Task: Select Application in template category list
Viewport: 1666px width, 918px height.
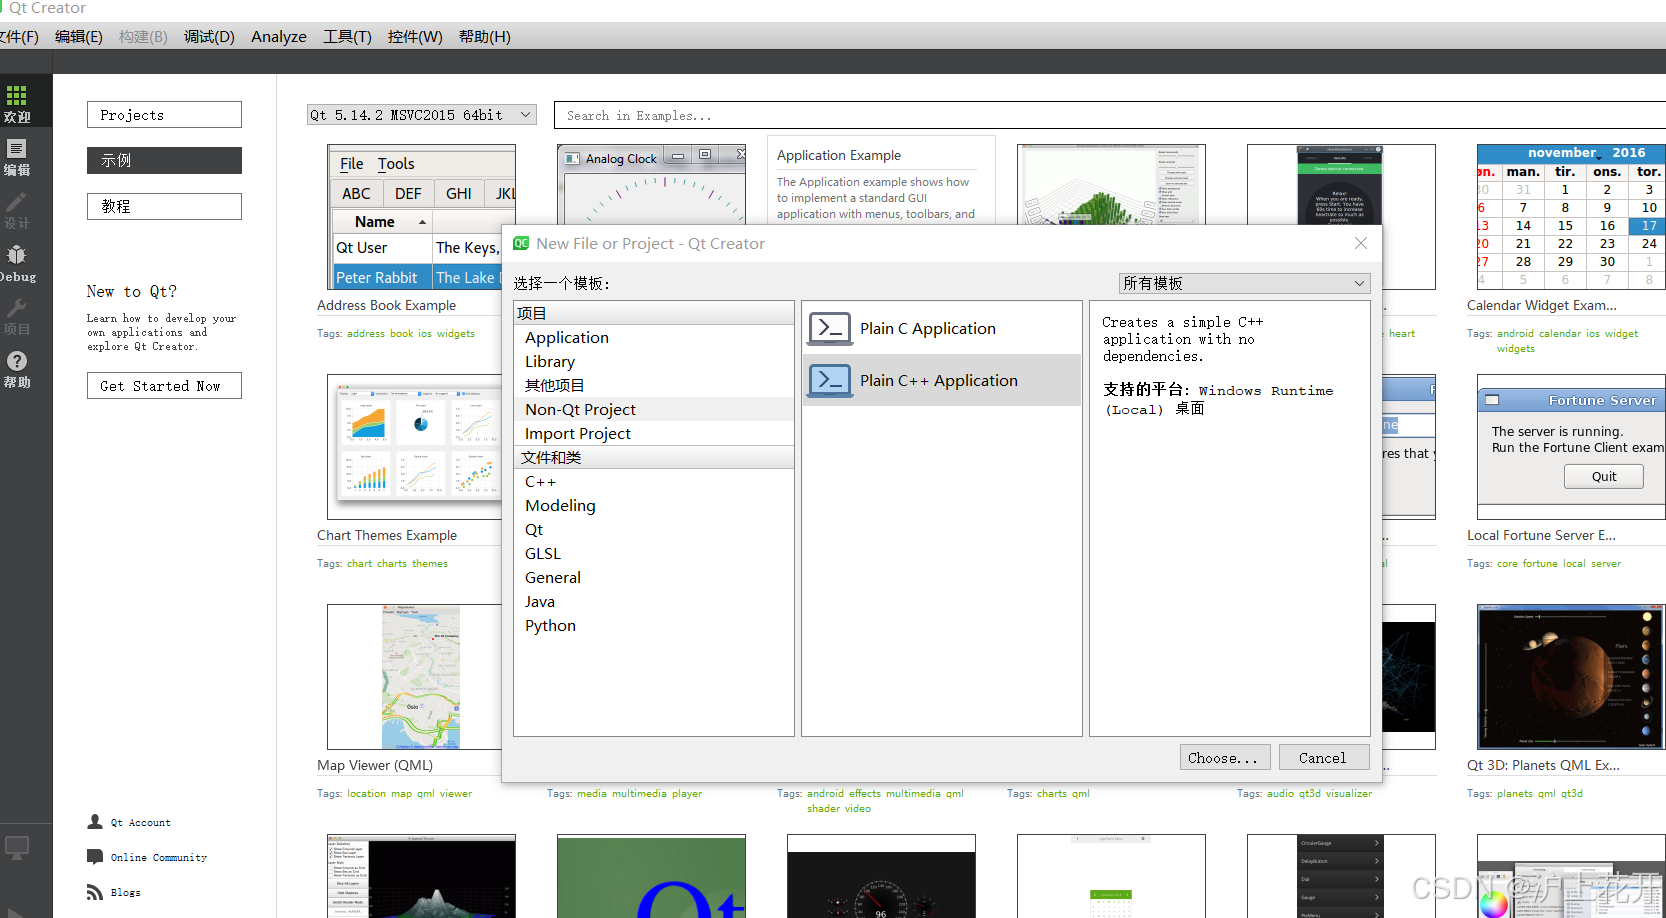Action: 654,338
